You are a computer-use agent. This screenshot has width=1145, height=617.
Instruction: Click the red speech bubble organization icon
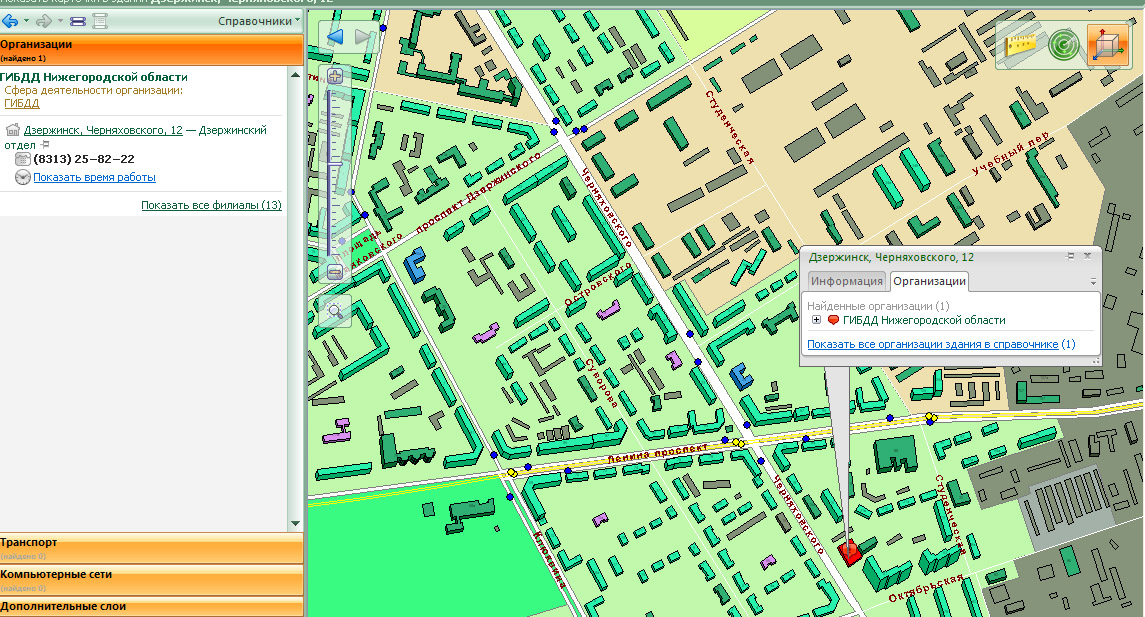point(833,320)
